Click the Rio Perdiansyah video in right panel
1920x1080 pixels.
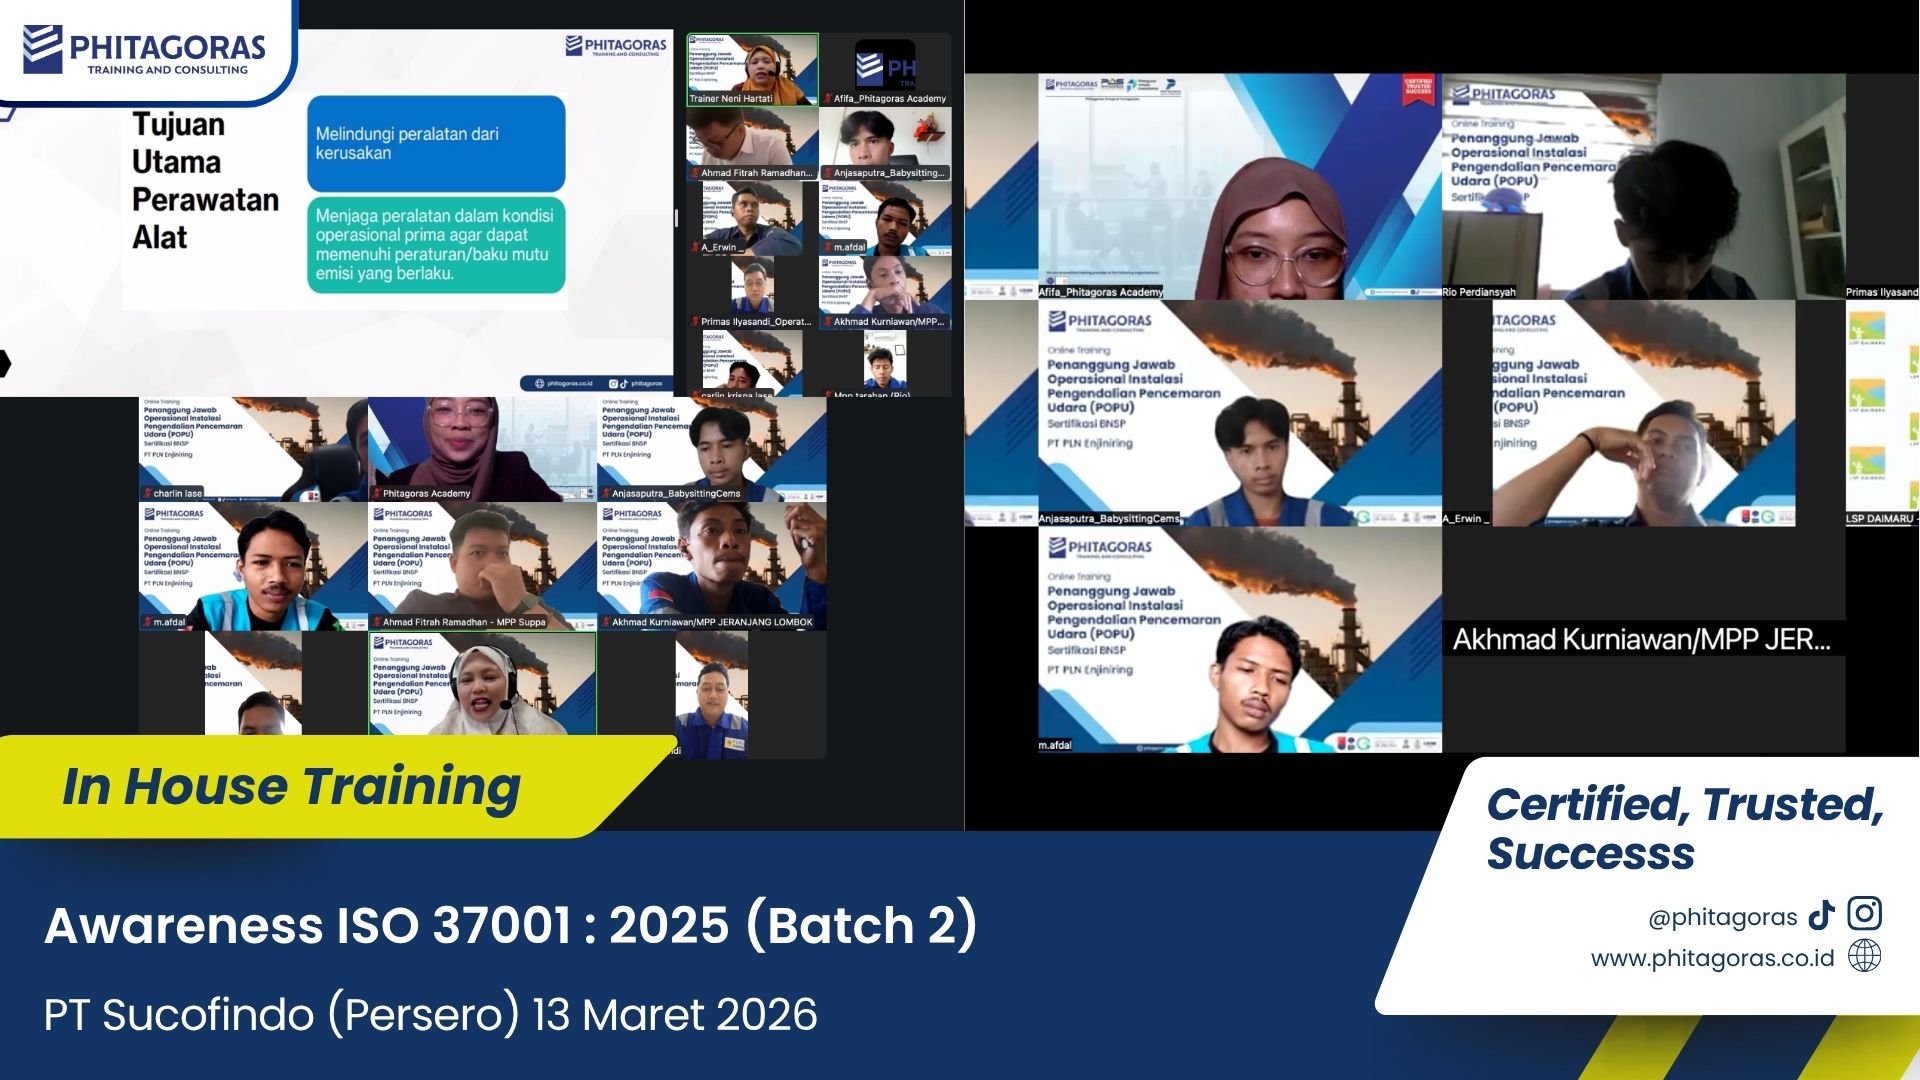point(1643,186)
